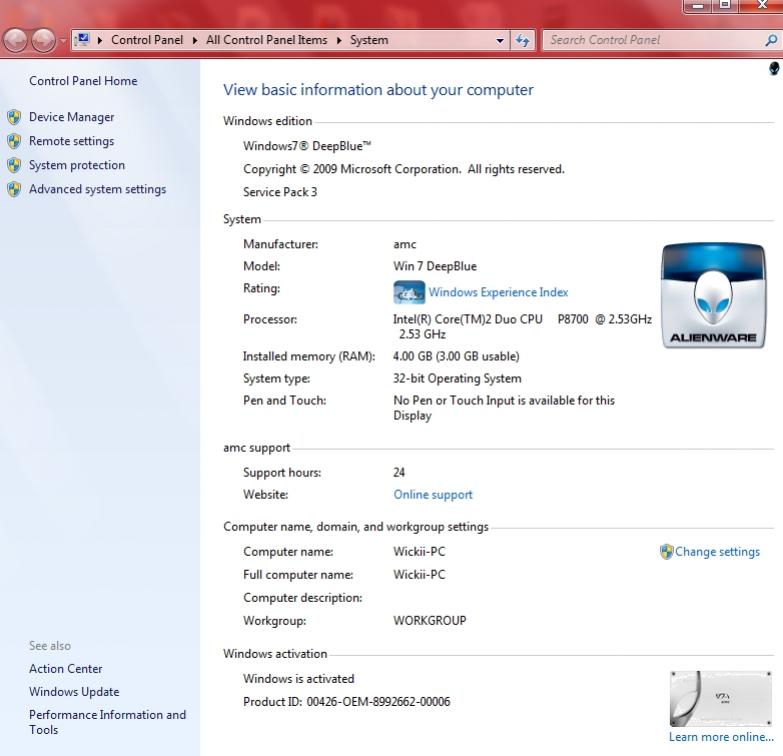Click the 32-bit Operating System text

(x=457, y=378)
